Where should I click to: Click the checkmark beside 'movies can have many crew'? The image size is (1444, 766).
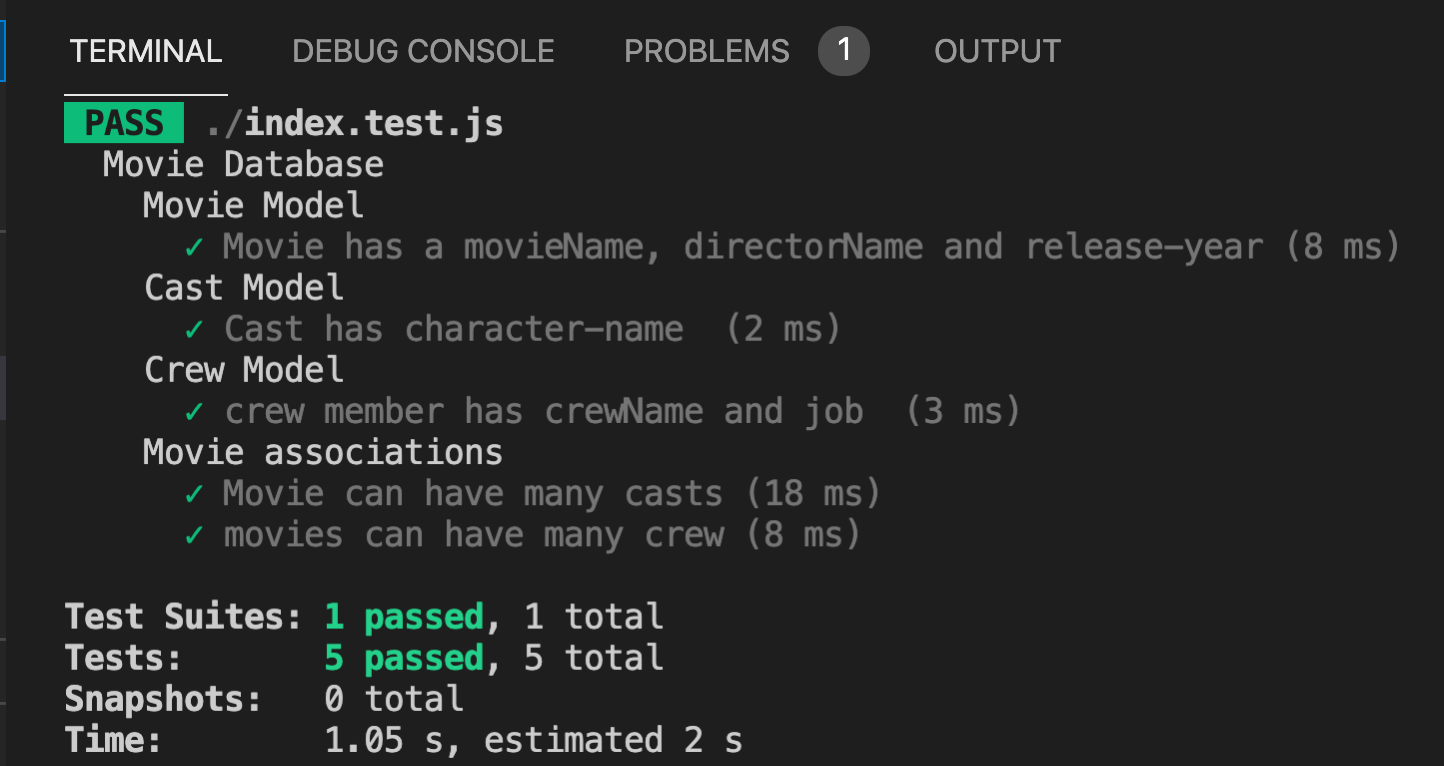192,534
